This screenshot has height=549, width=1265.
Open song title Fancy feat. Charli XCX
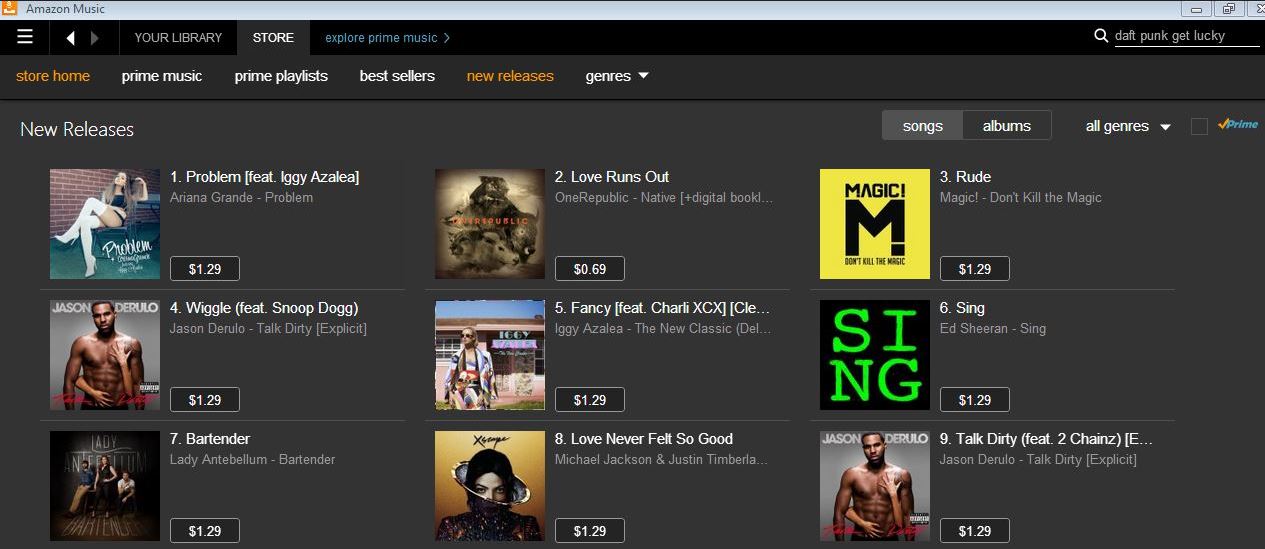coord(663,308)
